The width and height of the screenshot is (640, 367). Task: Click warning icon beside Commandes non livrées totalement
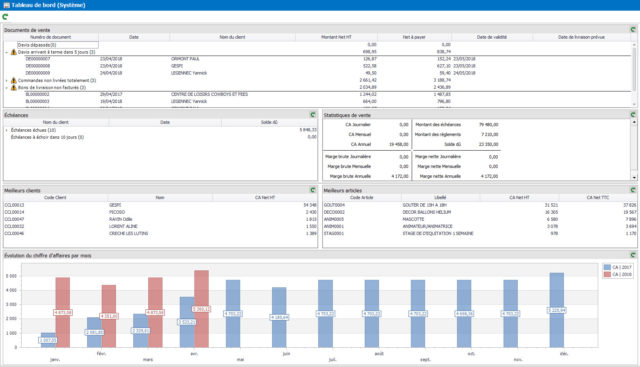13,80
